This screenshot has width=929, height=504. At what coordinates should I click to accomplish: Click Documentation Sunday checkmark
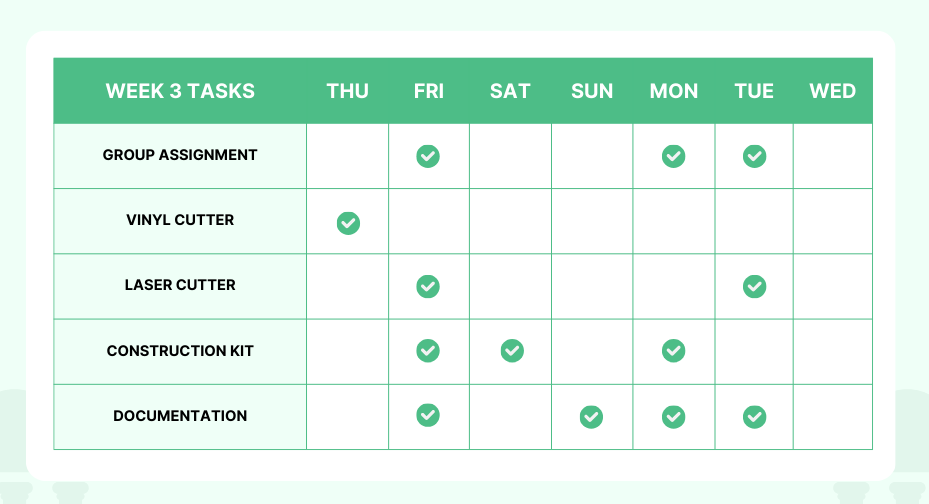(x=591, y=416)
